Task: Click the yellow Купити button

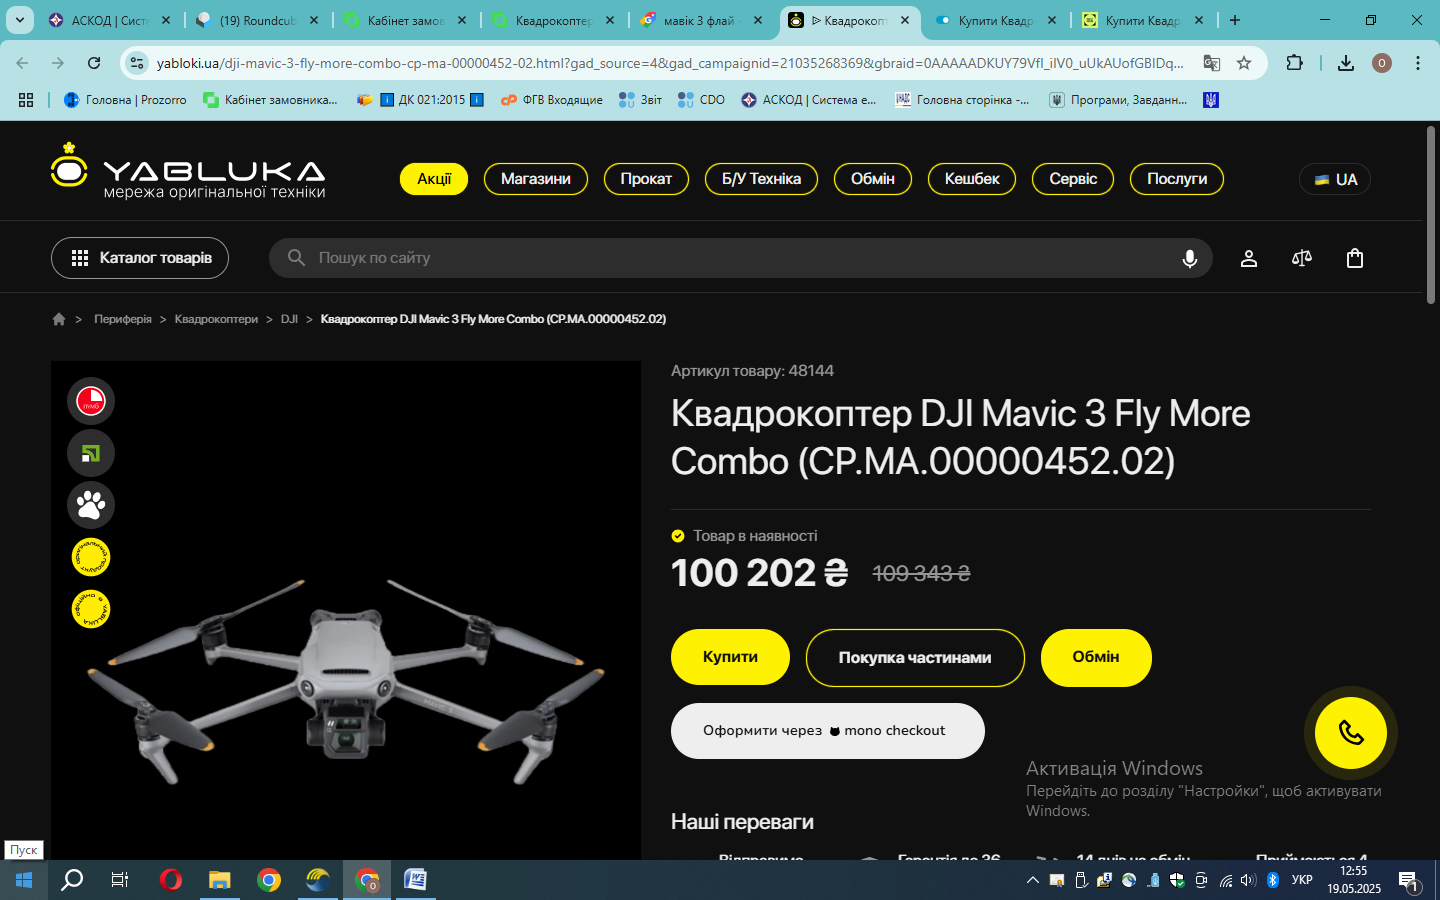Action: tap(730, 657)
